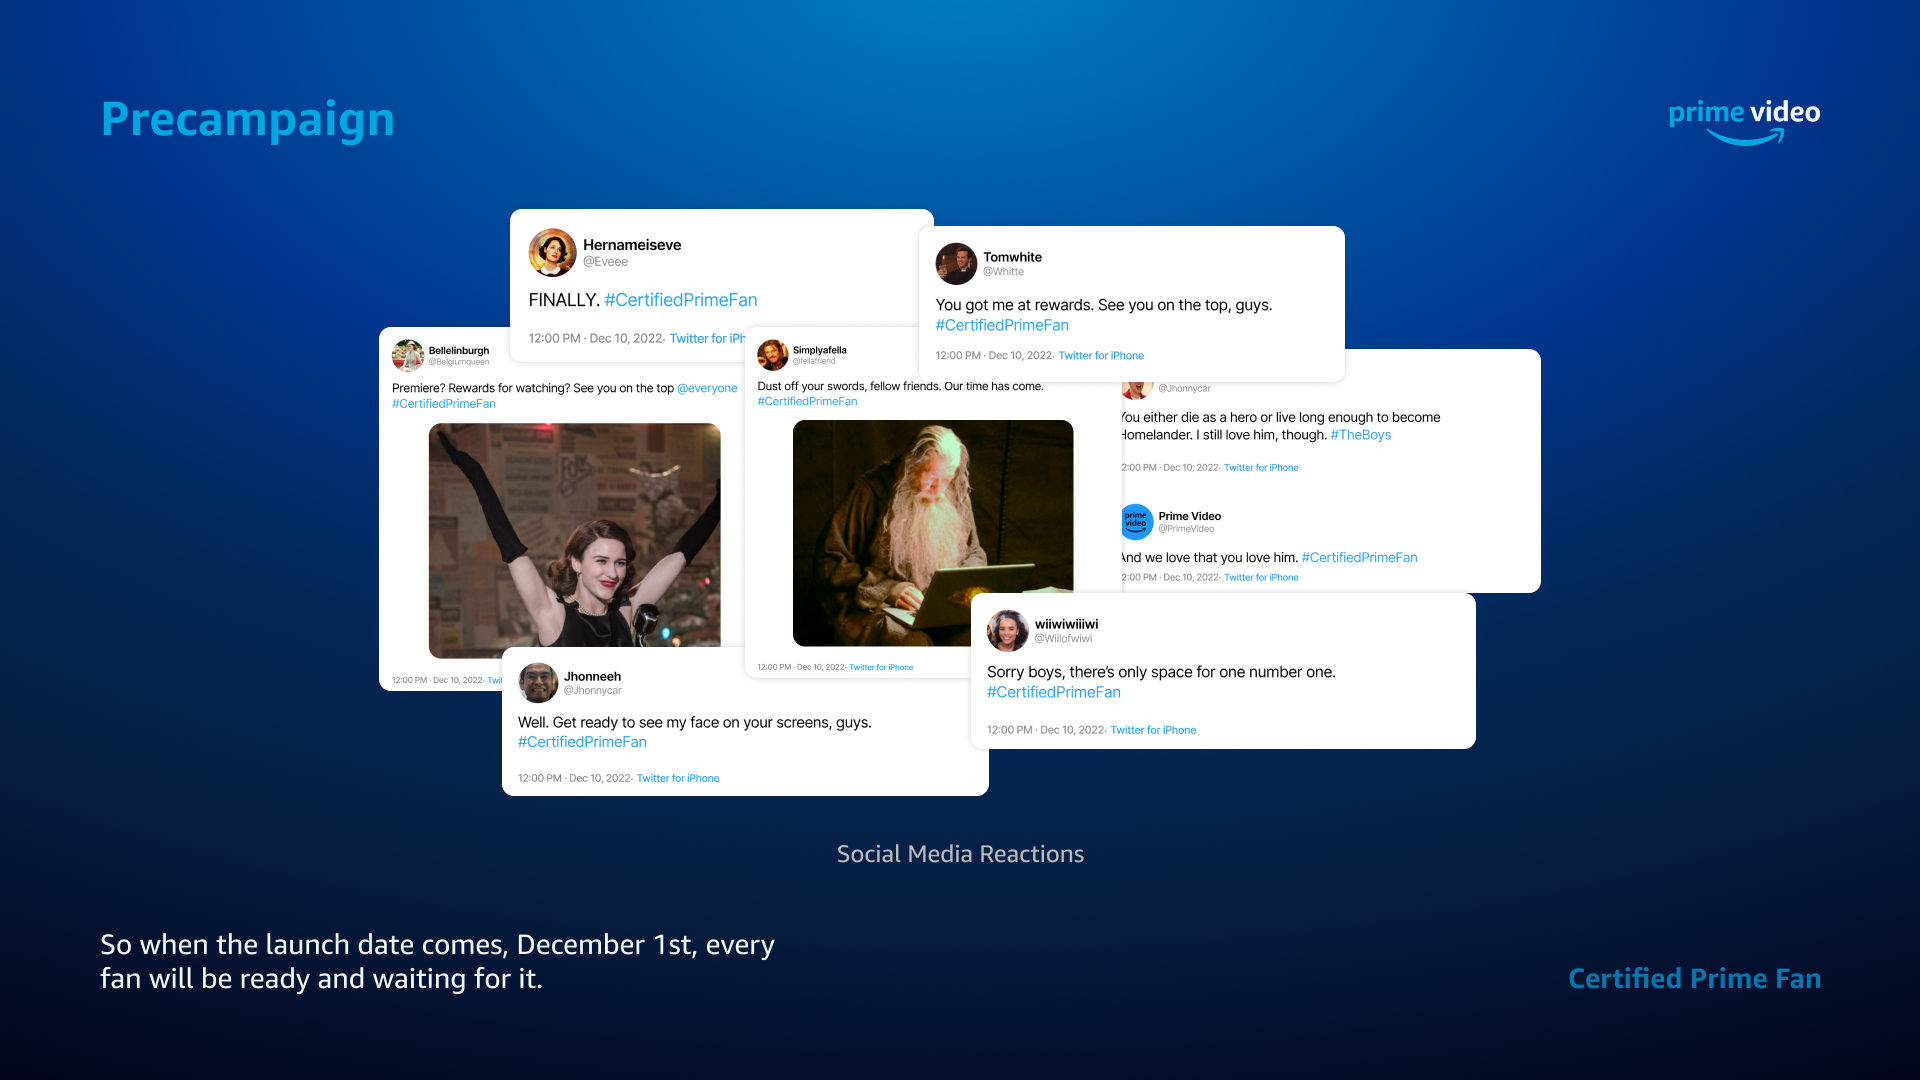This screenshot has width=1920, height=1080.
Task: Open #CertifiedPrimeFan hashtag in Simplyafella's tweet
Action: click(x=807, y=401)
